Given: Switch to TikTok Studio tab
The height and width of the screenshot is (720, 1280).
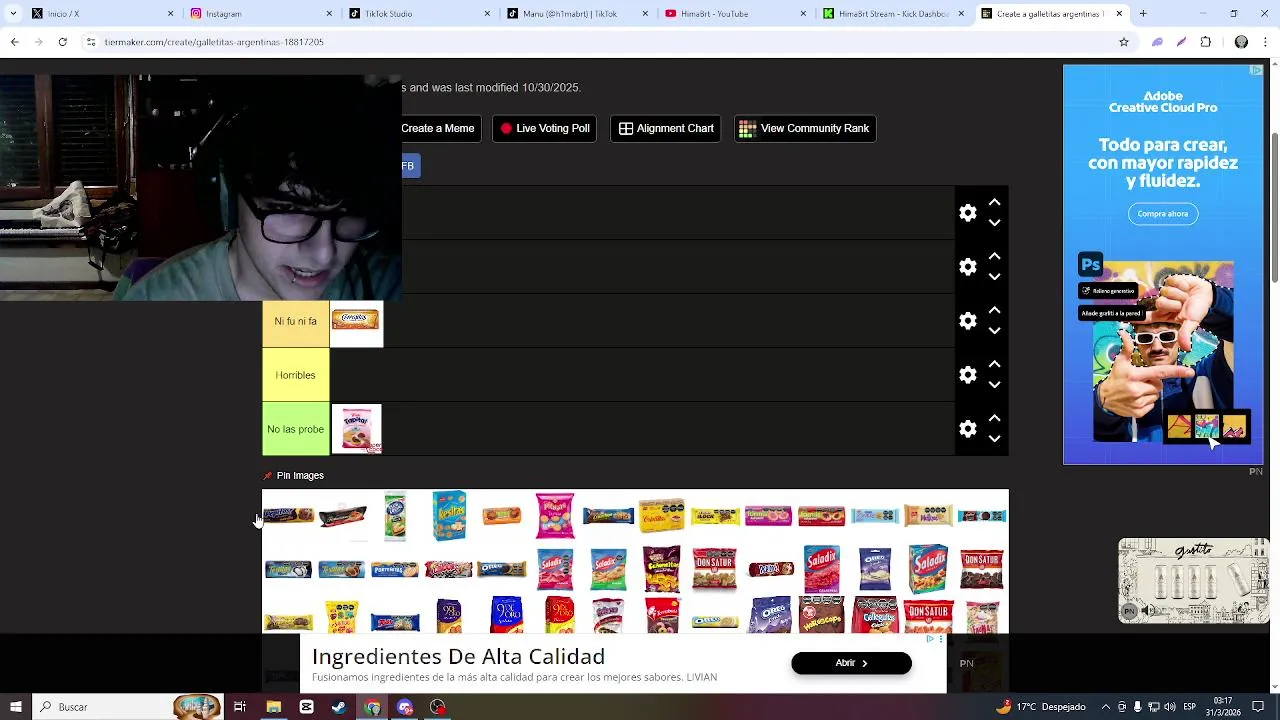Looking at the screenshot, I should (418, 14).
